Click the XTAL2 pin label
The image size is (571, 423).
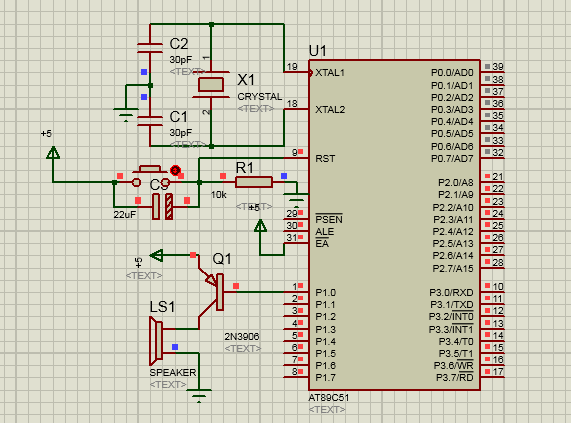click(330, 109)
